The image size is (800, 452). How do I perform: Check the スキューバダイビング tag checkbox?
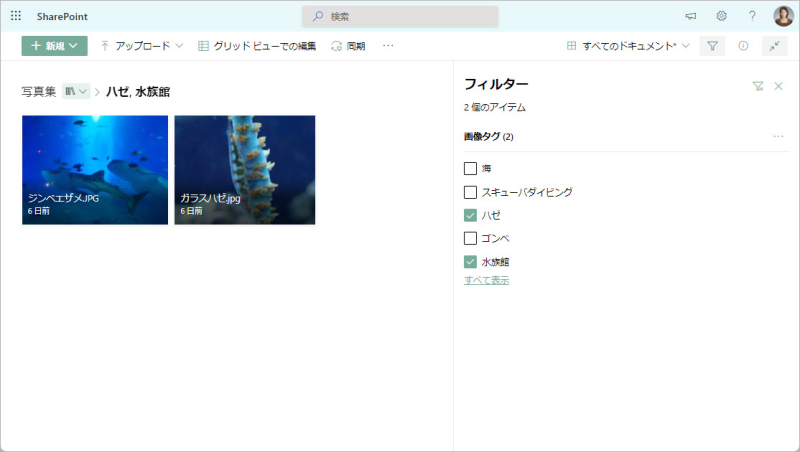pyautogui.click(x=470, y=192)
